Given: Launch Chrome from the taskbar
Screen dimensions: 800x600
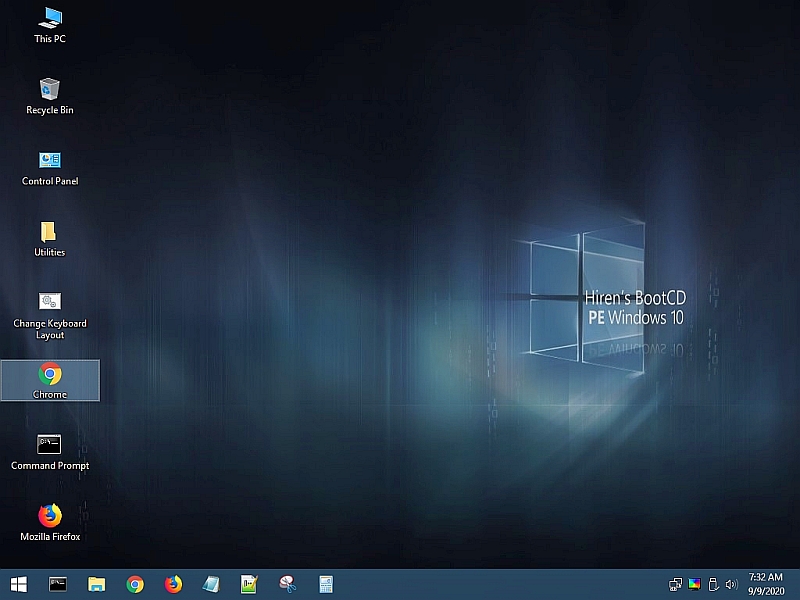Looking at the screenshot, I should tap(135, 584).
